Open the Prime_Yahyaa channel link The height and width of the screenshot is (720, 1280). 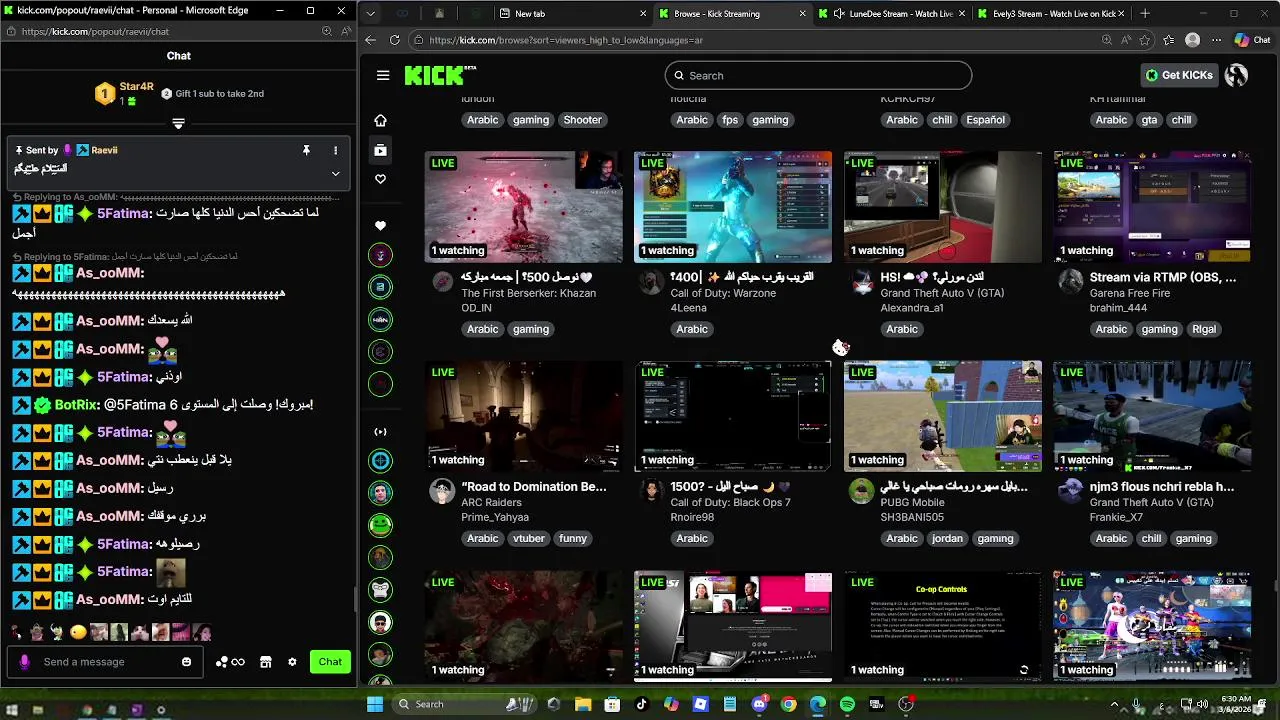click(x=495, y=518)
